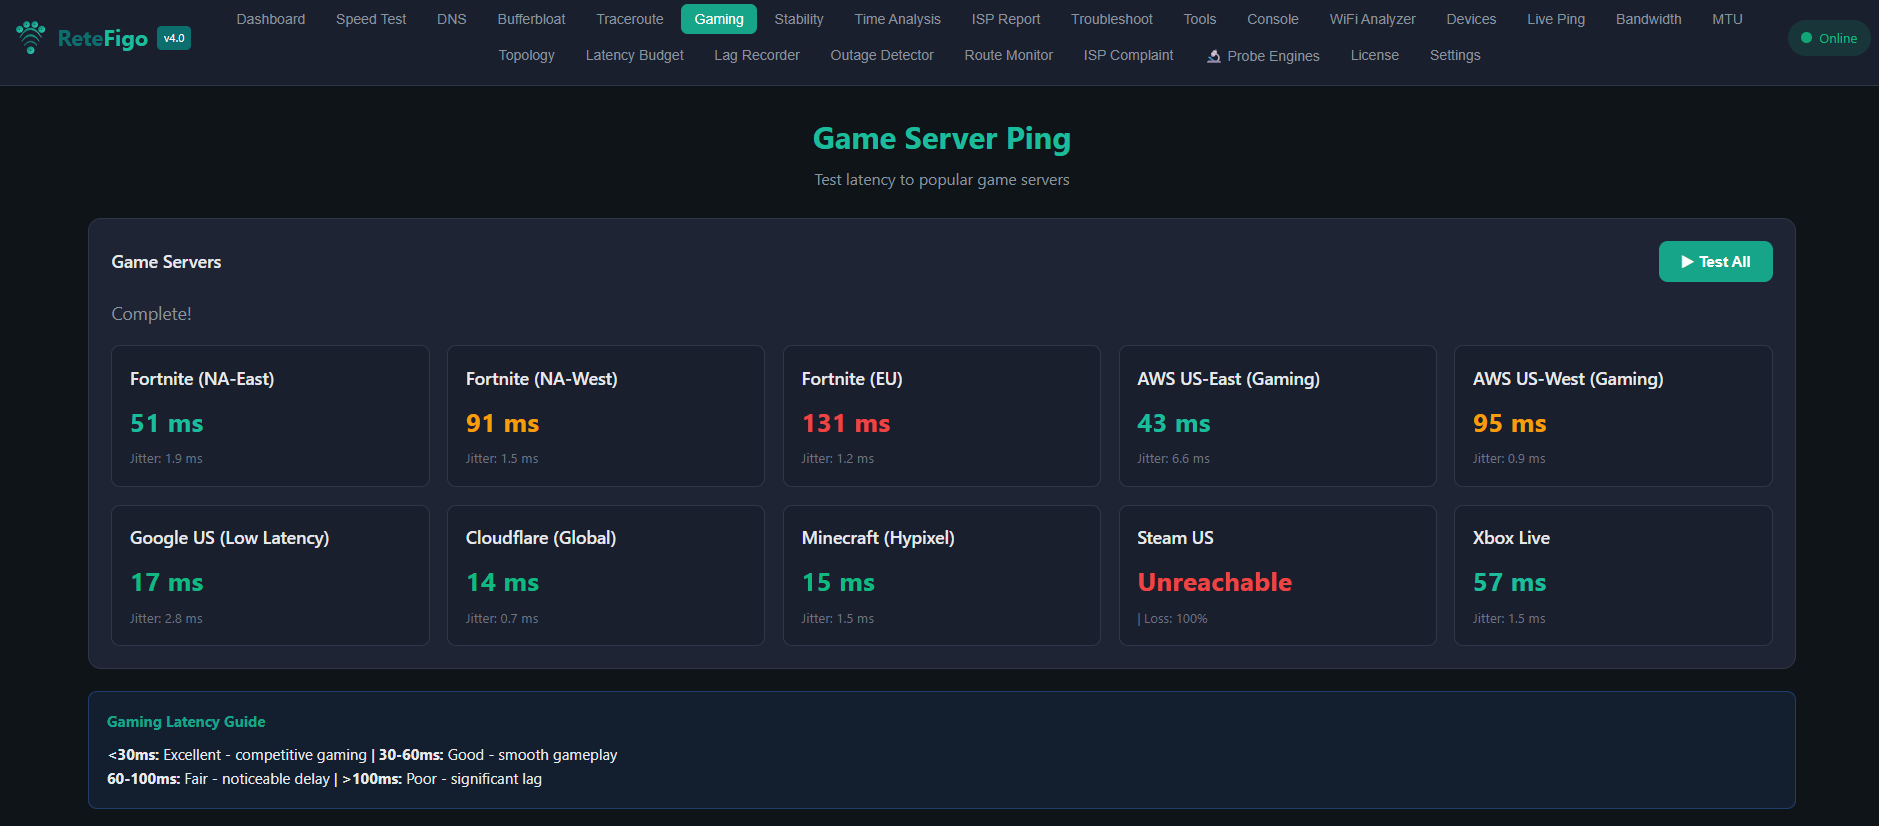Navigate to the Lag Recorder page
Screen dimensions: 1879x826
coord(756,55)
